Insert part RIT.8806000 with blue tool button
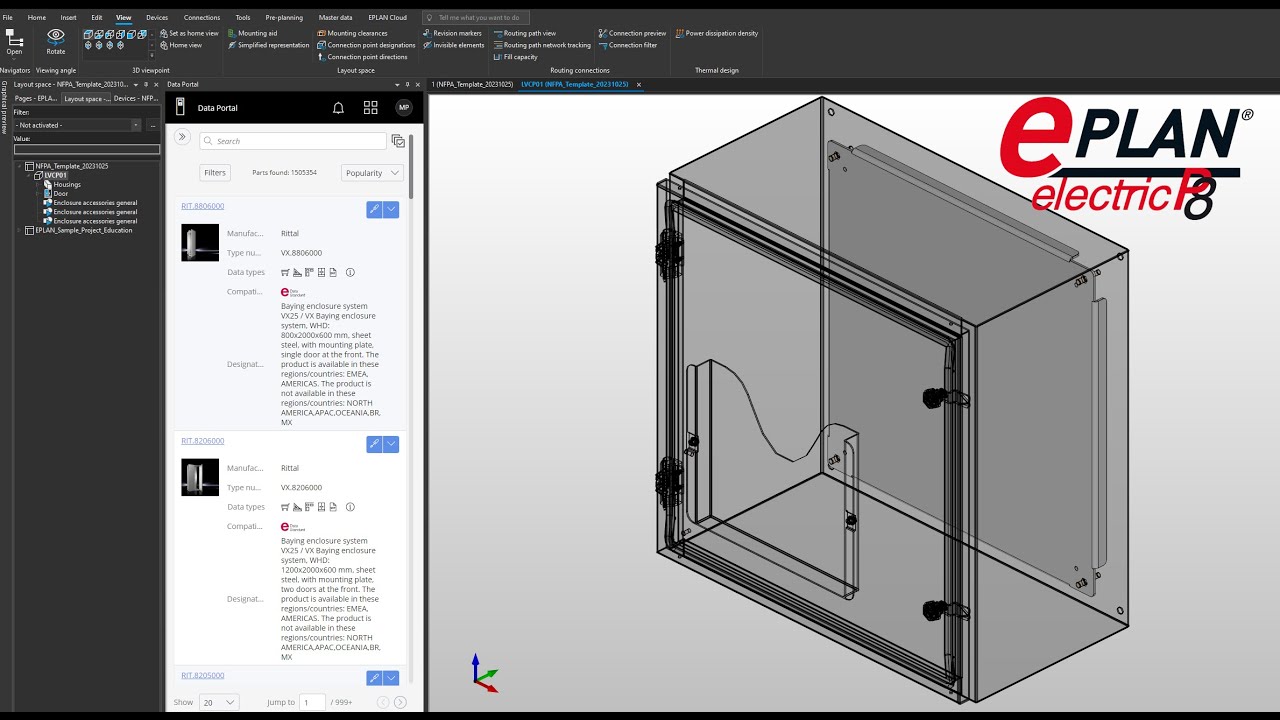Viewport: 1280px width, 720px height. click(x=374, y=209)
